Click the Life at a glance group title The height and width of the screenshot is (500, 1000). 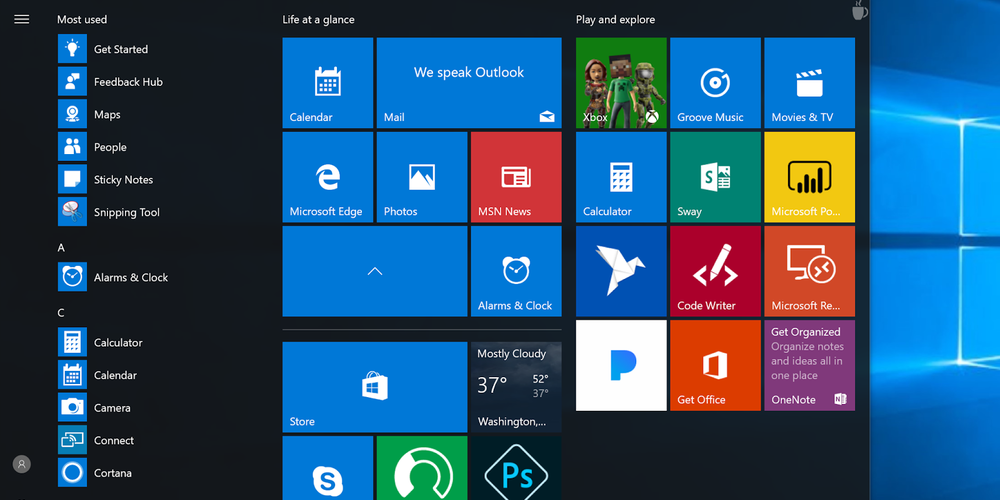click(x=318, y=20)
